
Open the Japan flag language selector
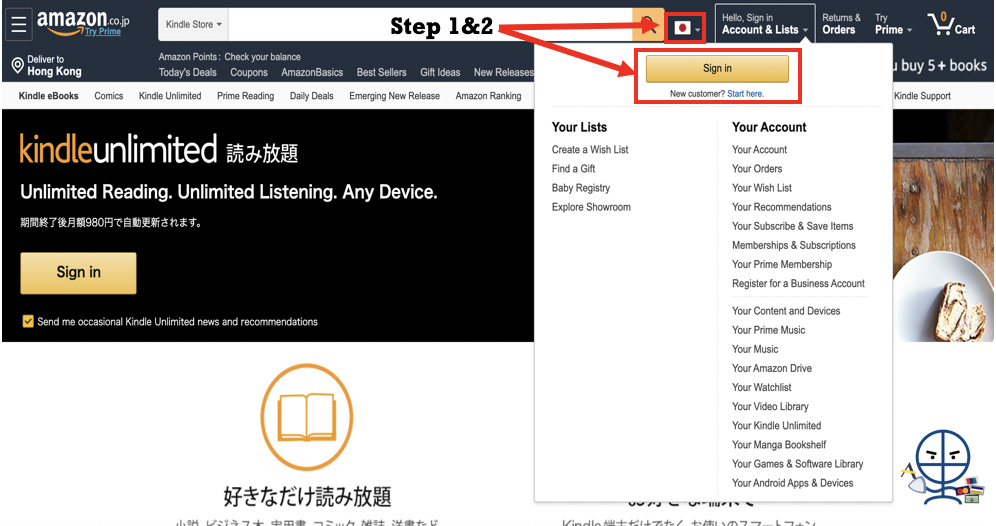685,28
